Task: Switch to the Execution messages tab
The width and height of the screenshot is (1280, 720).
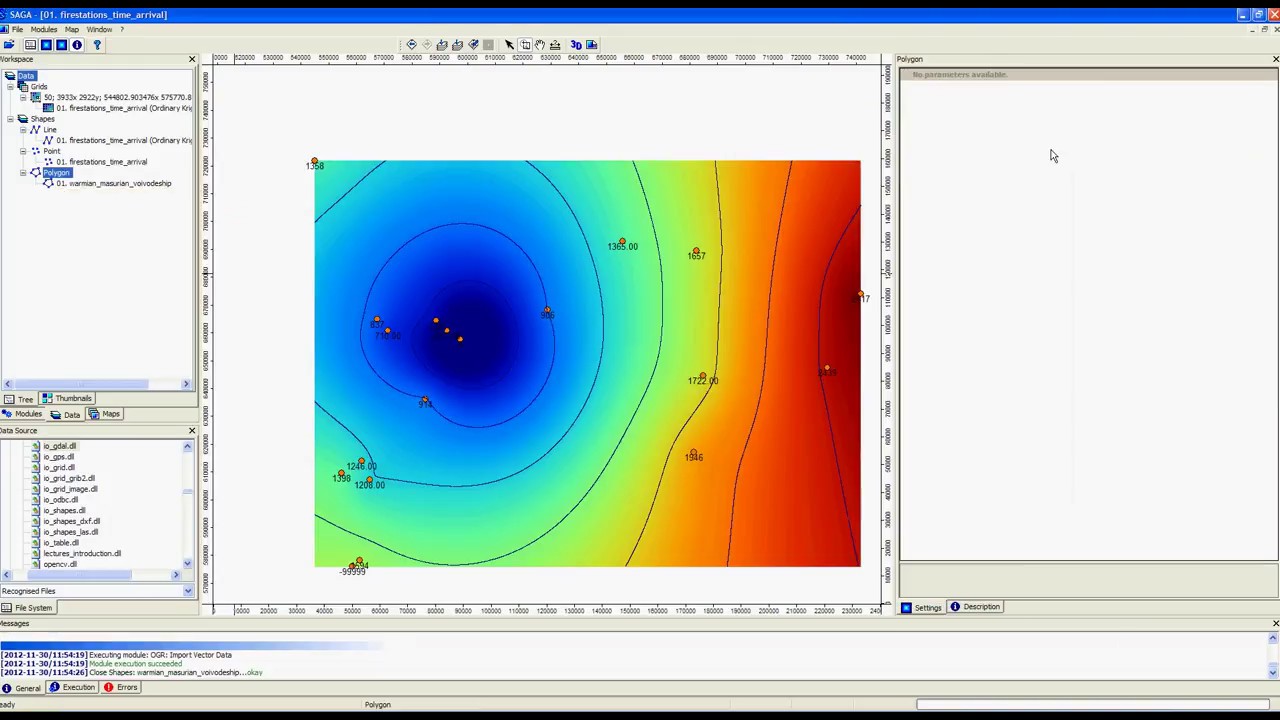Action: 72,688
